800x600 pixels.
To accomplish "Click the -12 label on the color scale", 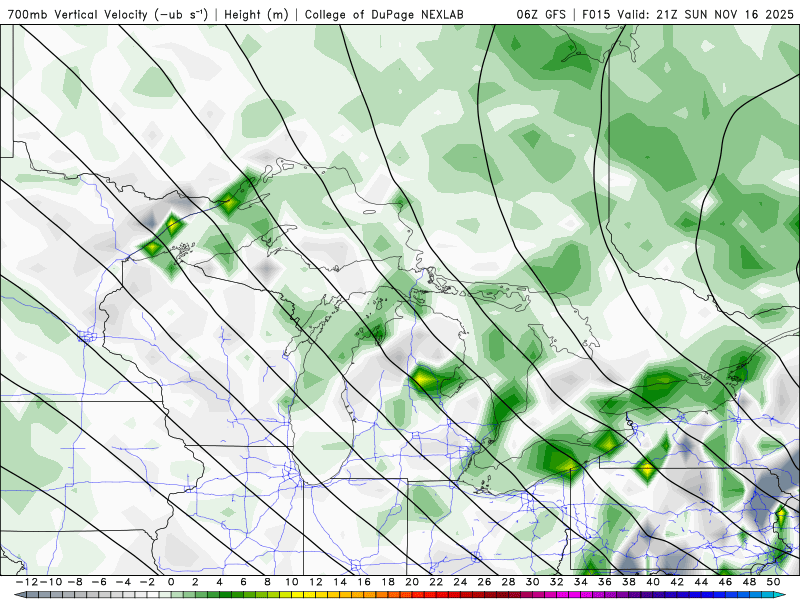I will [25, 582].
